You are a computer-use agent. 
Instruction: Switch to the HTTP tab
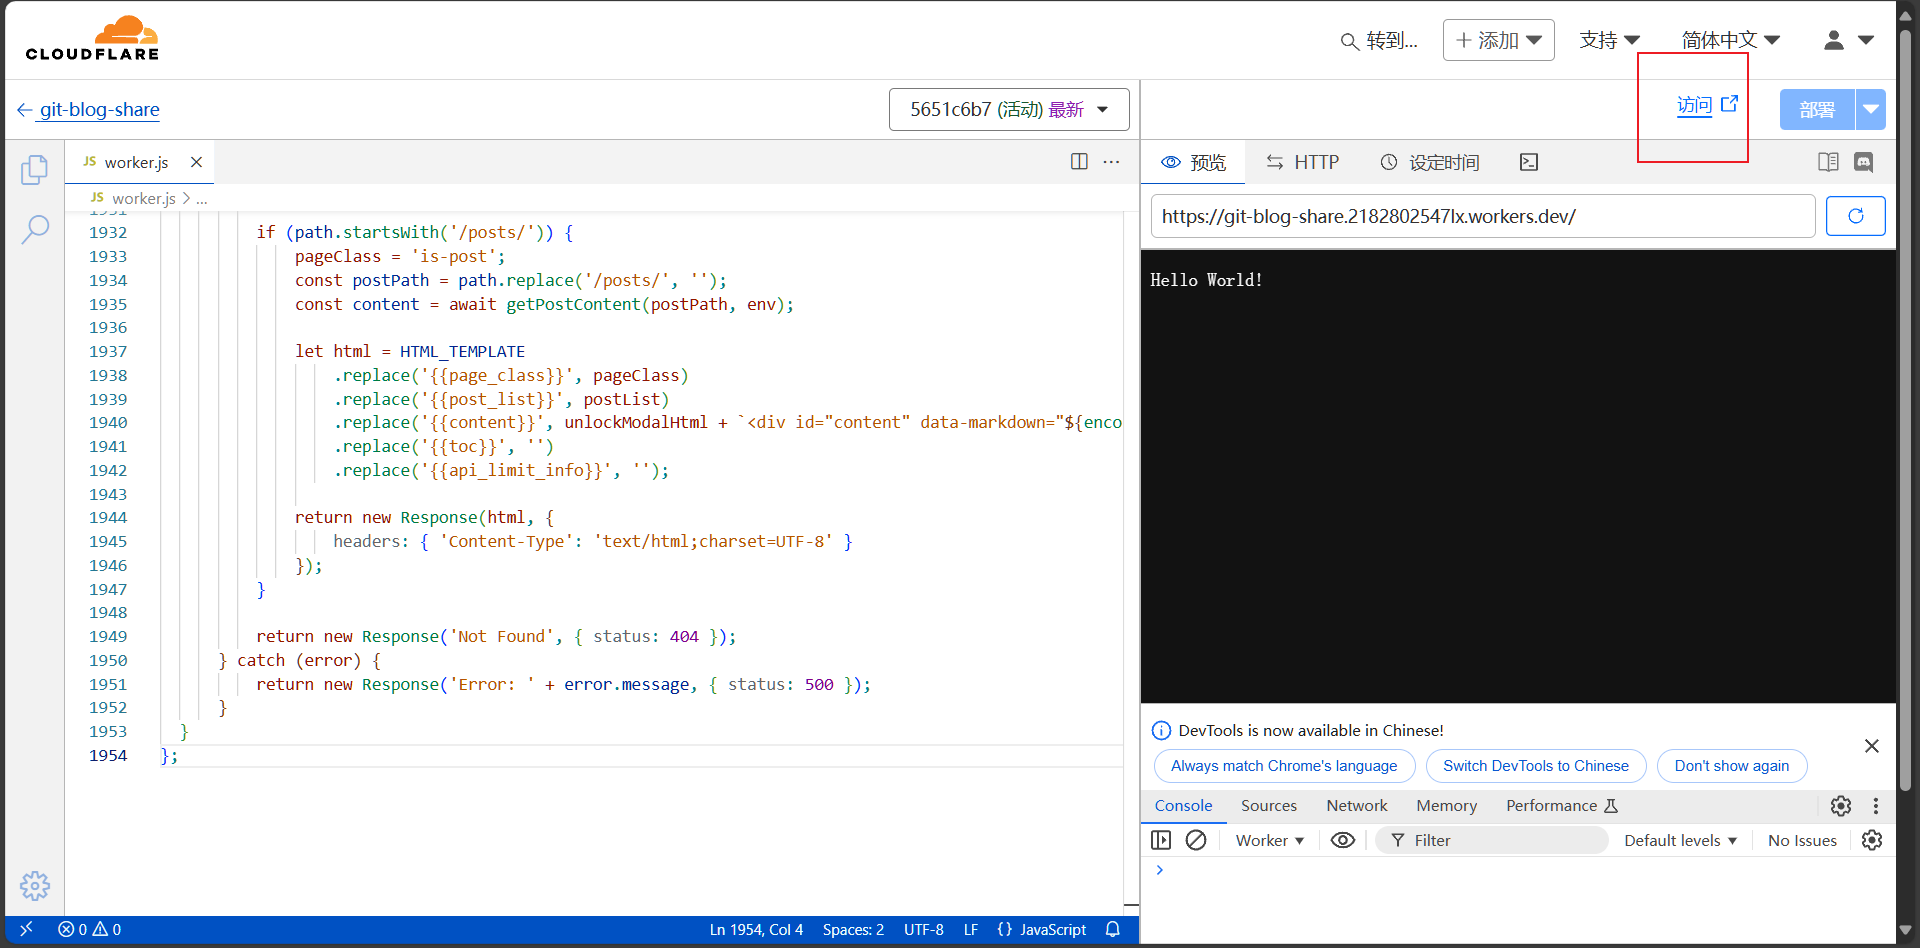point(1302,162)
